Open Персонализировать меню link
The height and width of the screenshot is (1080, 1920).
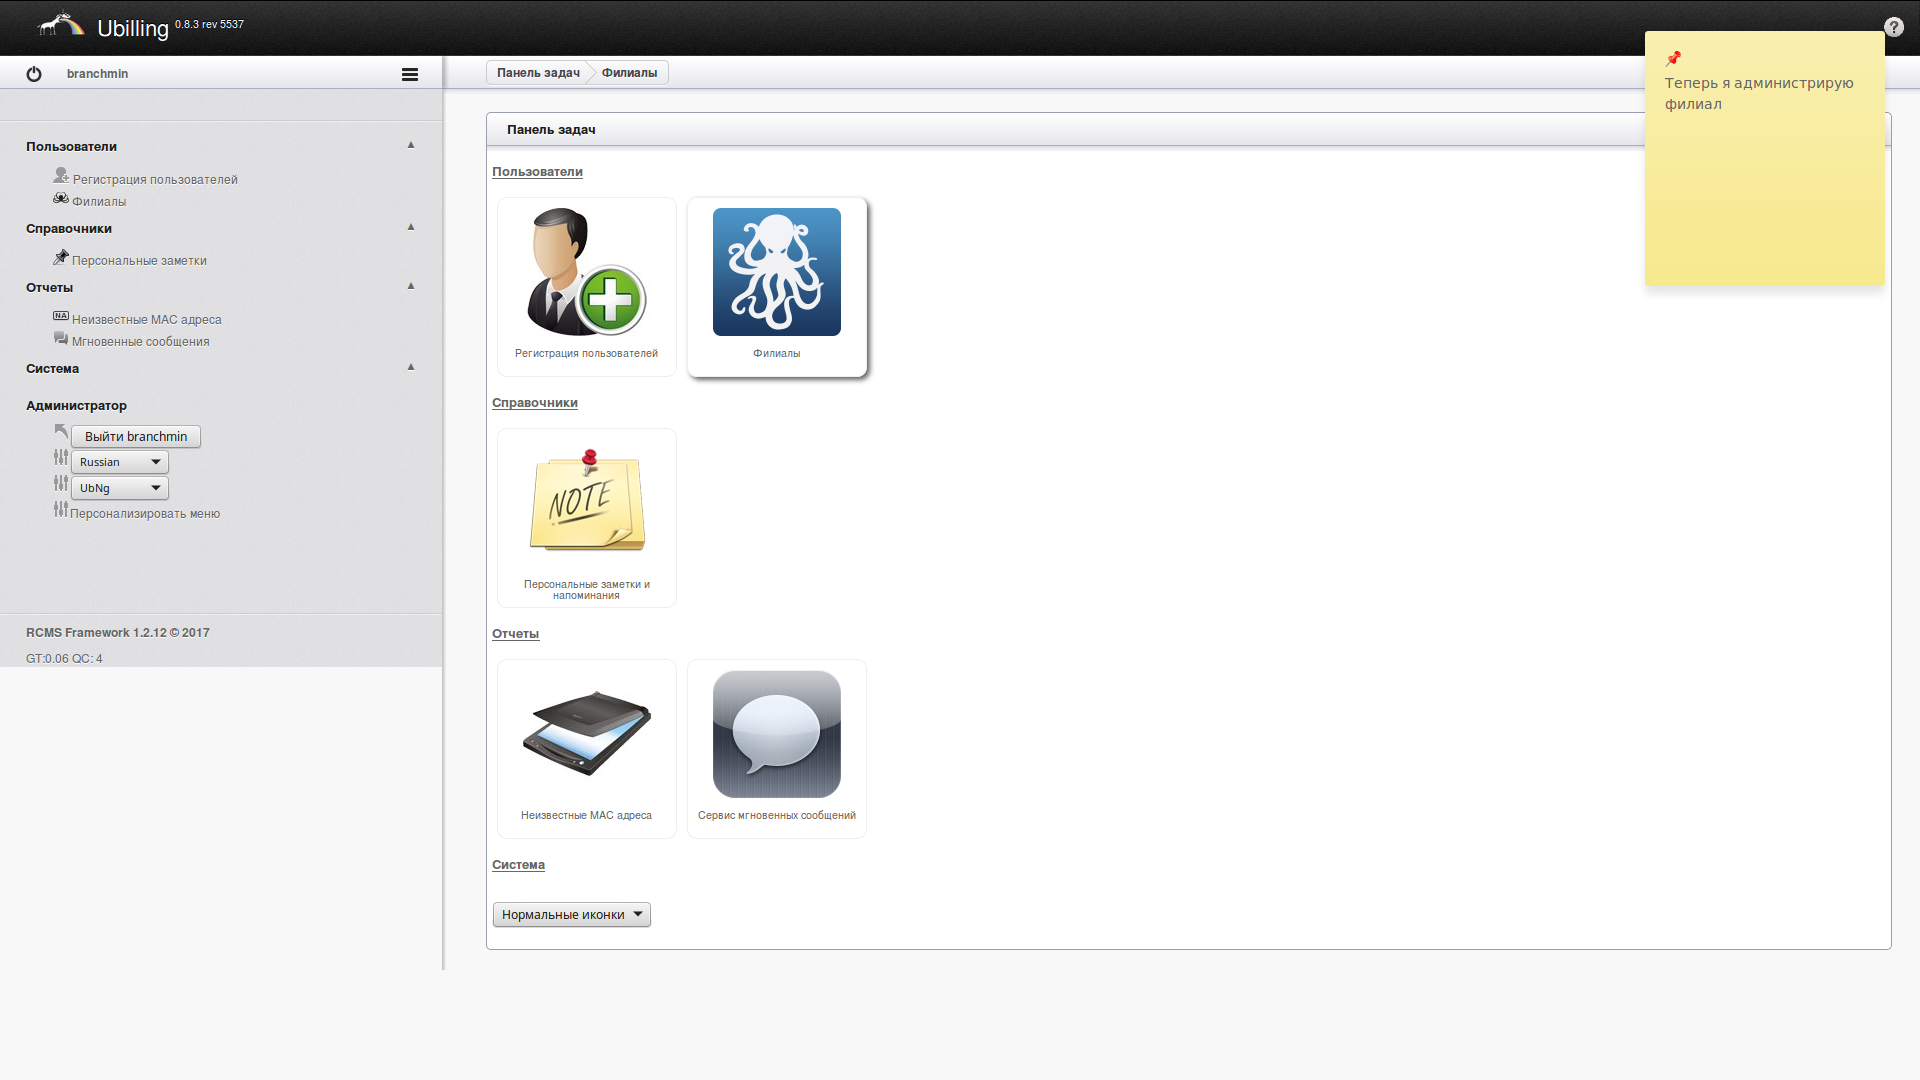coord(145,514)
